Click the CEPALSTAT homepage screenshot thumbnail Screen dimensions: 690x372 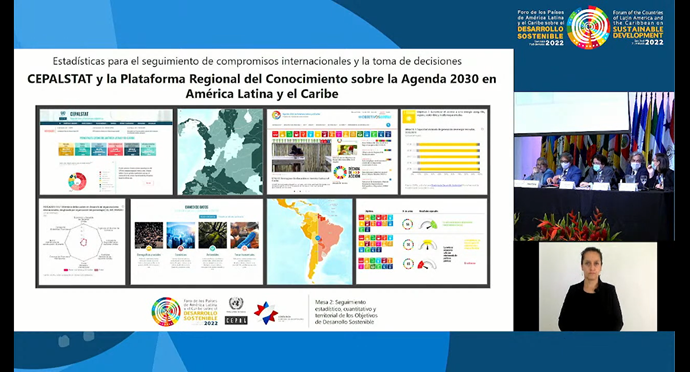click(106, 151)
